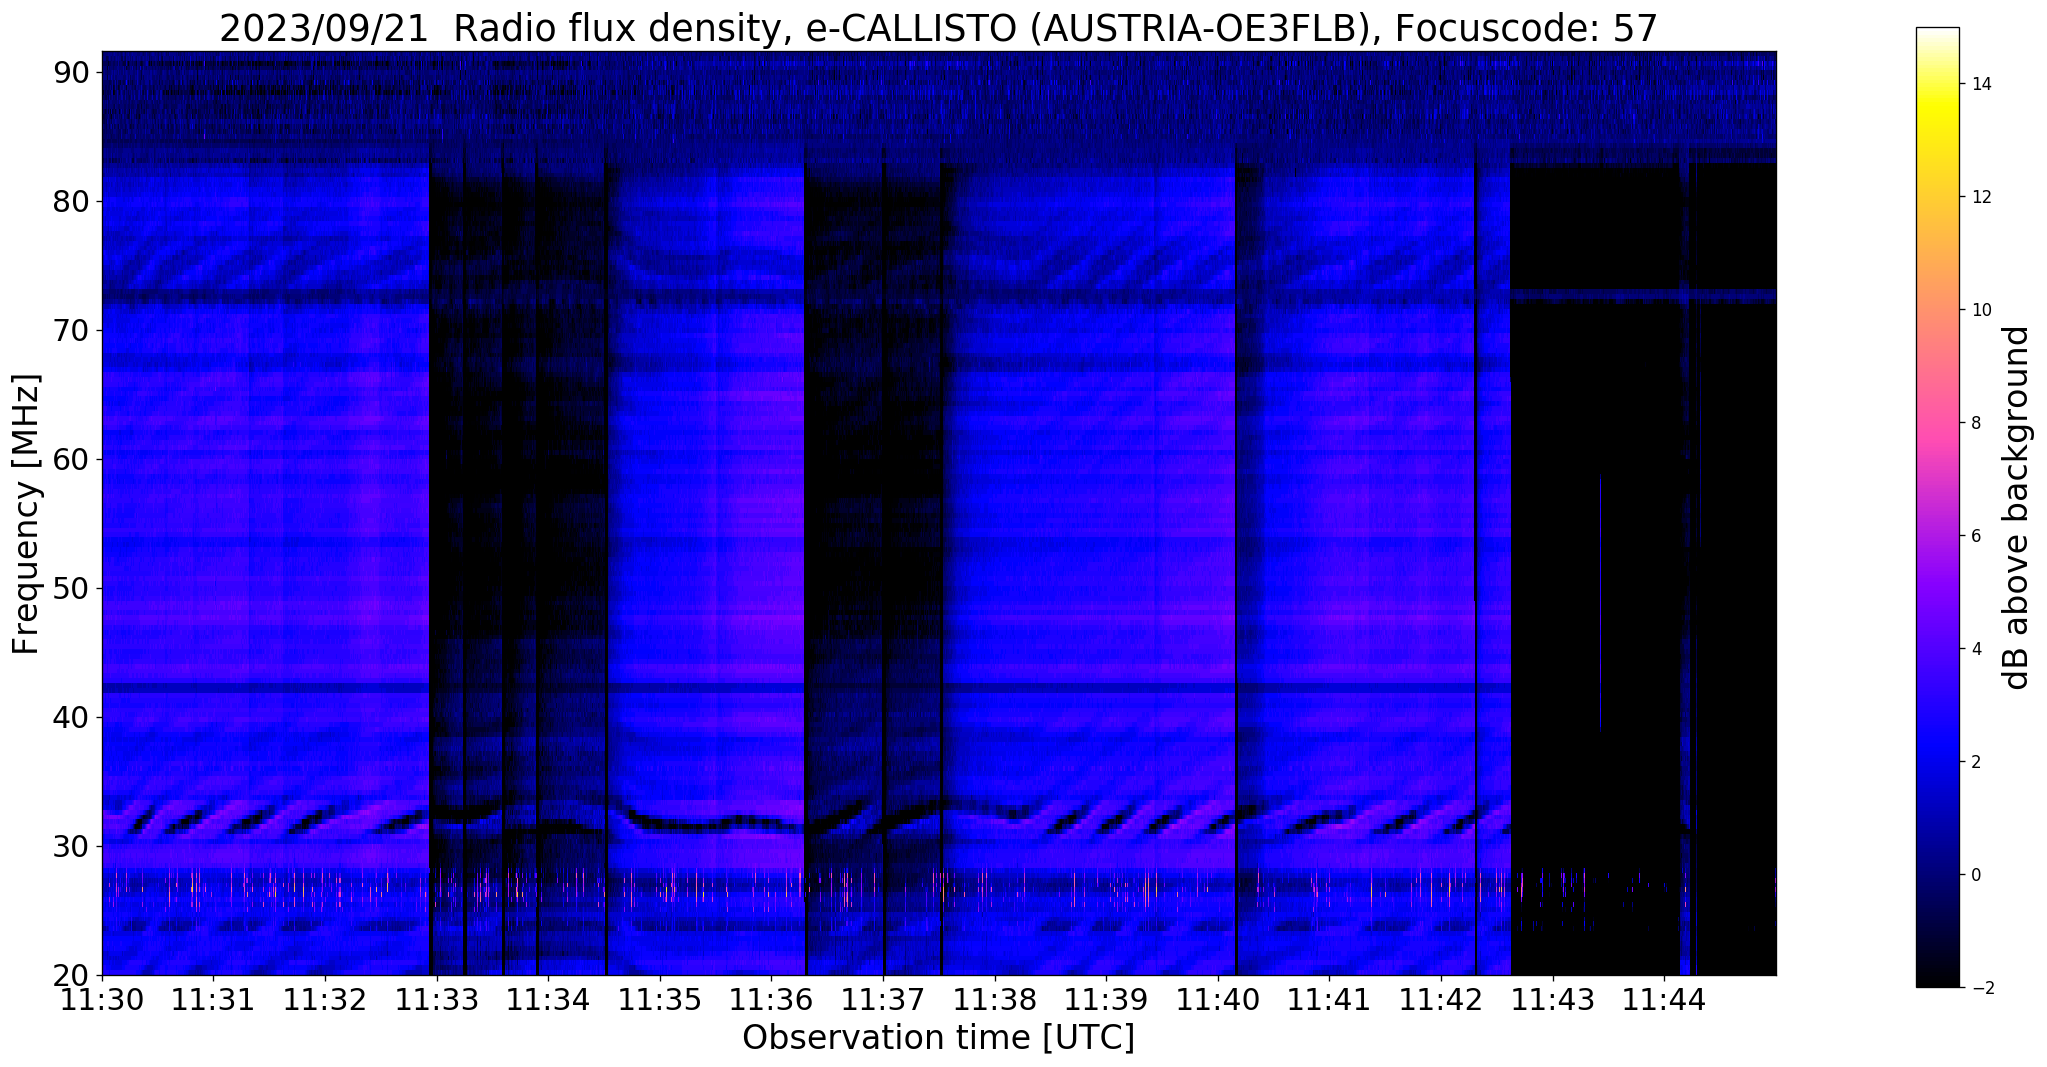Click the 50 MHz frequency tick label
Screen dimensions: 2047x1067
coord(71,588)
